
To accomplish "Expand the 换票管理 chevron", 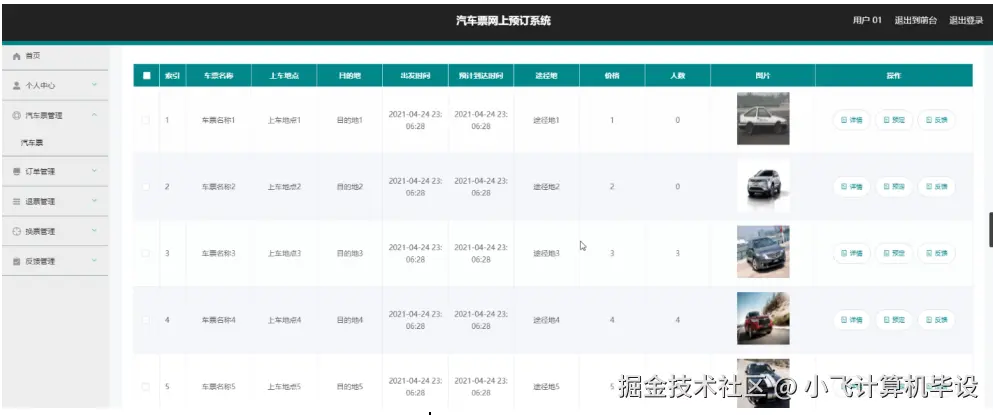I will 94,231.
